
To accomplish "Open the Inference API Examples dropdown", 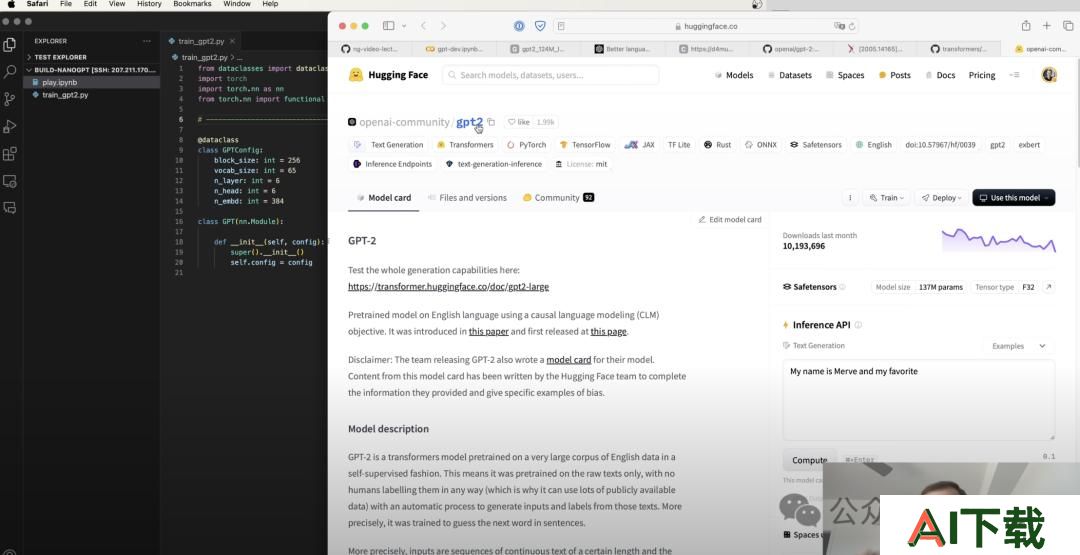I will pyautogui.click(x=1019, y=346).
